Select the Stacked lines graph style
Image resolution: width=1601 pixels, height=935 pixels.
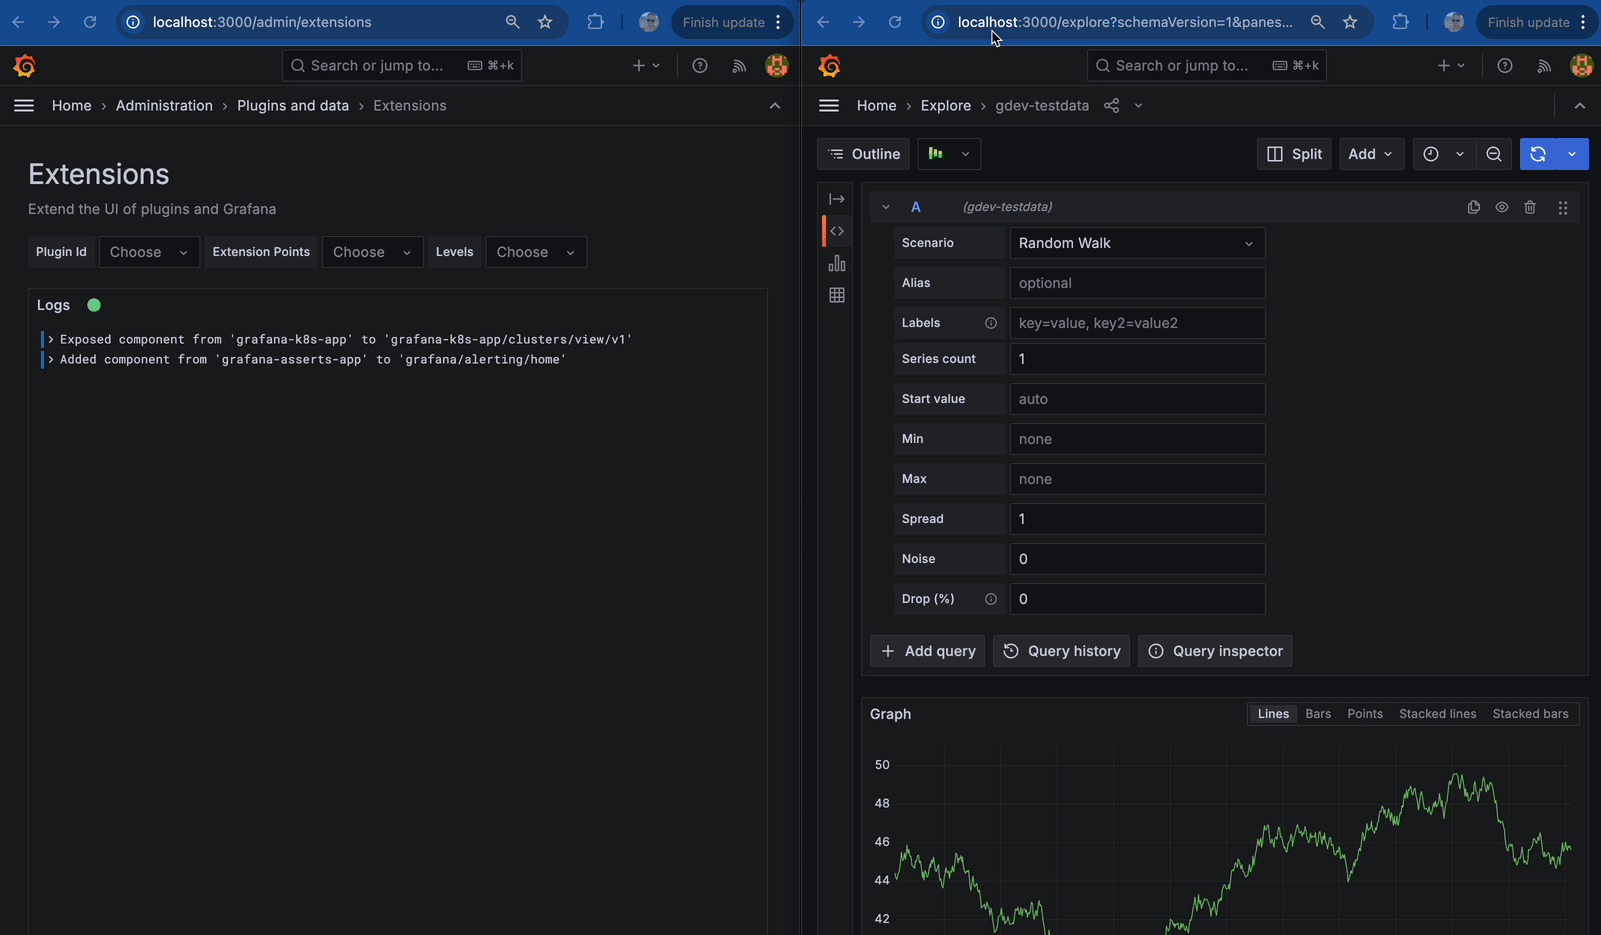click(x=1437, y=714)
